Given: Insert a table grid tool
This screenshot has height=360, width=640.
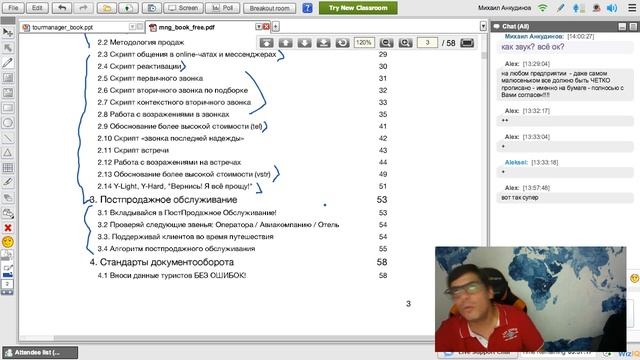Looking at the screenshot, I should click(8, 167).
